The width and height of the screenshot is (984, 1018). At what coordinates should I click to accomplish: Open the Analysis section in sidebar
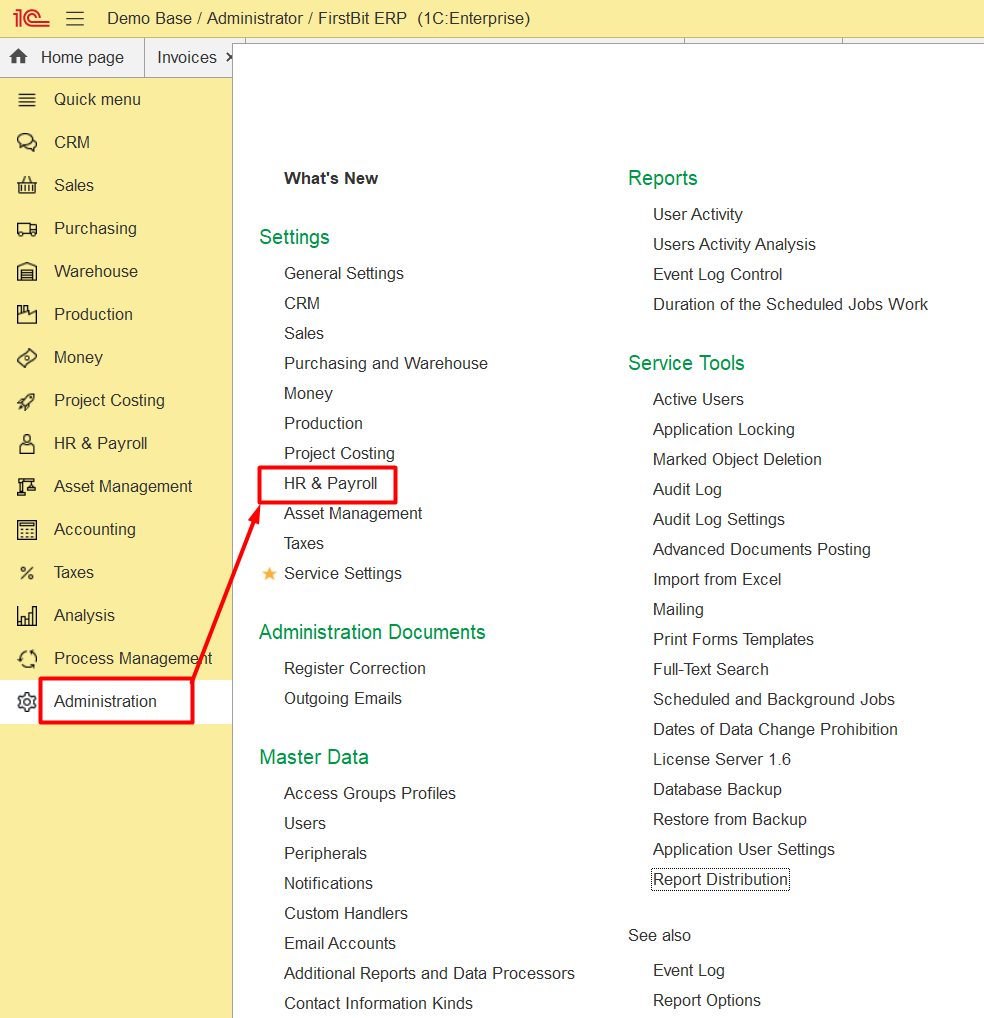point(84,615)
